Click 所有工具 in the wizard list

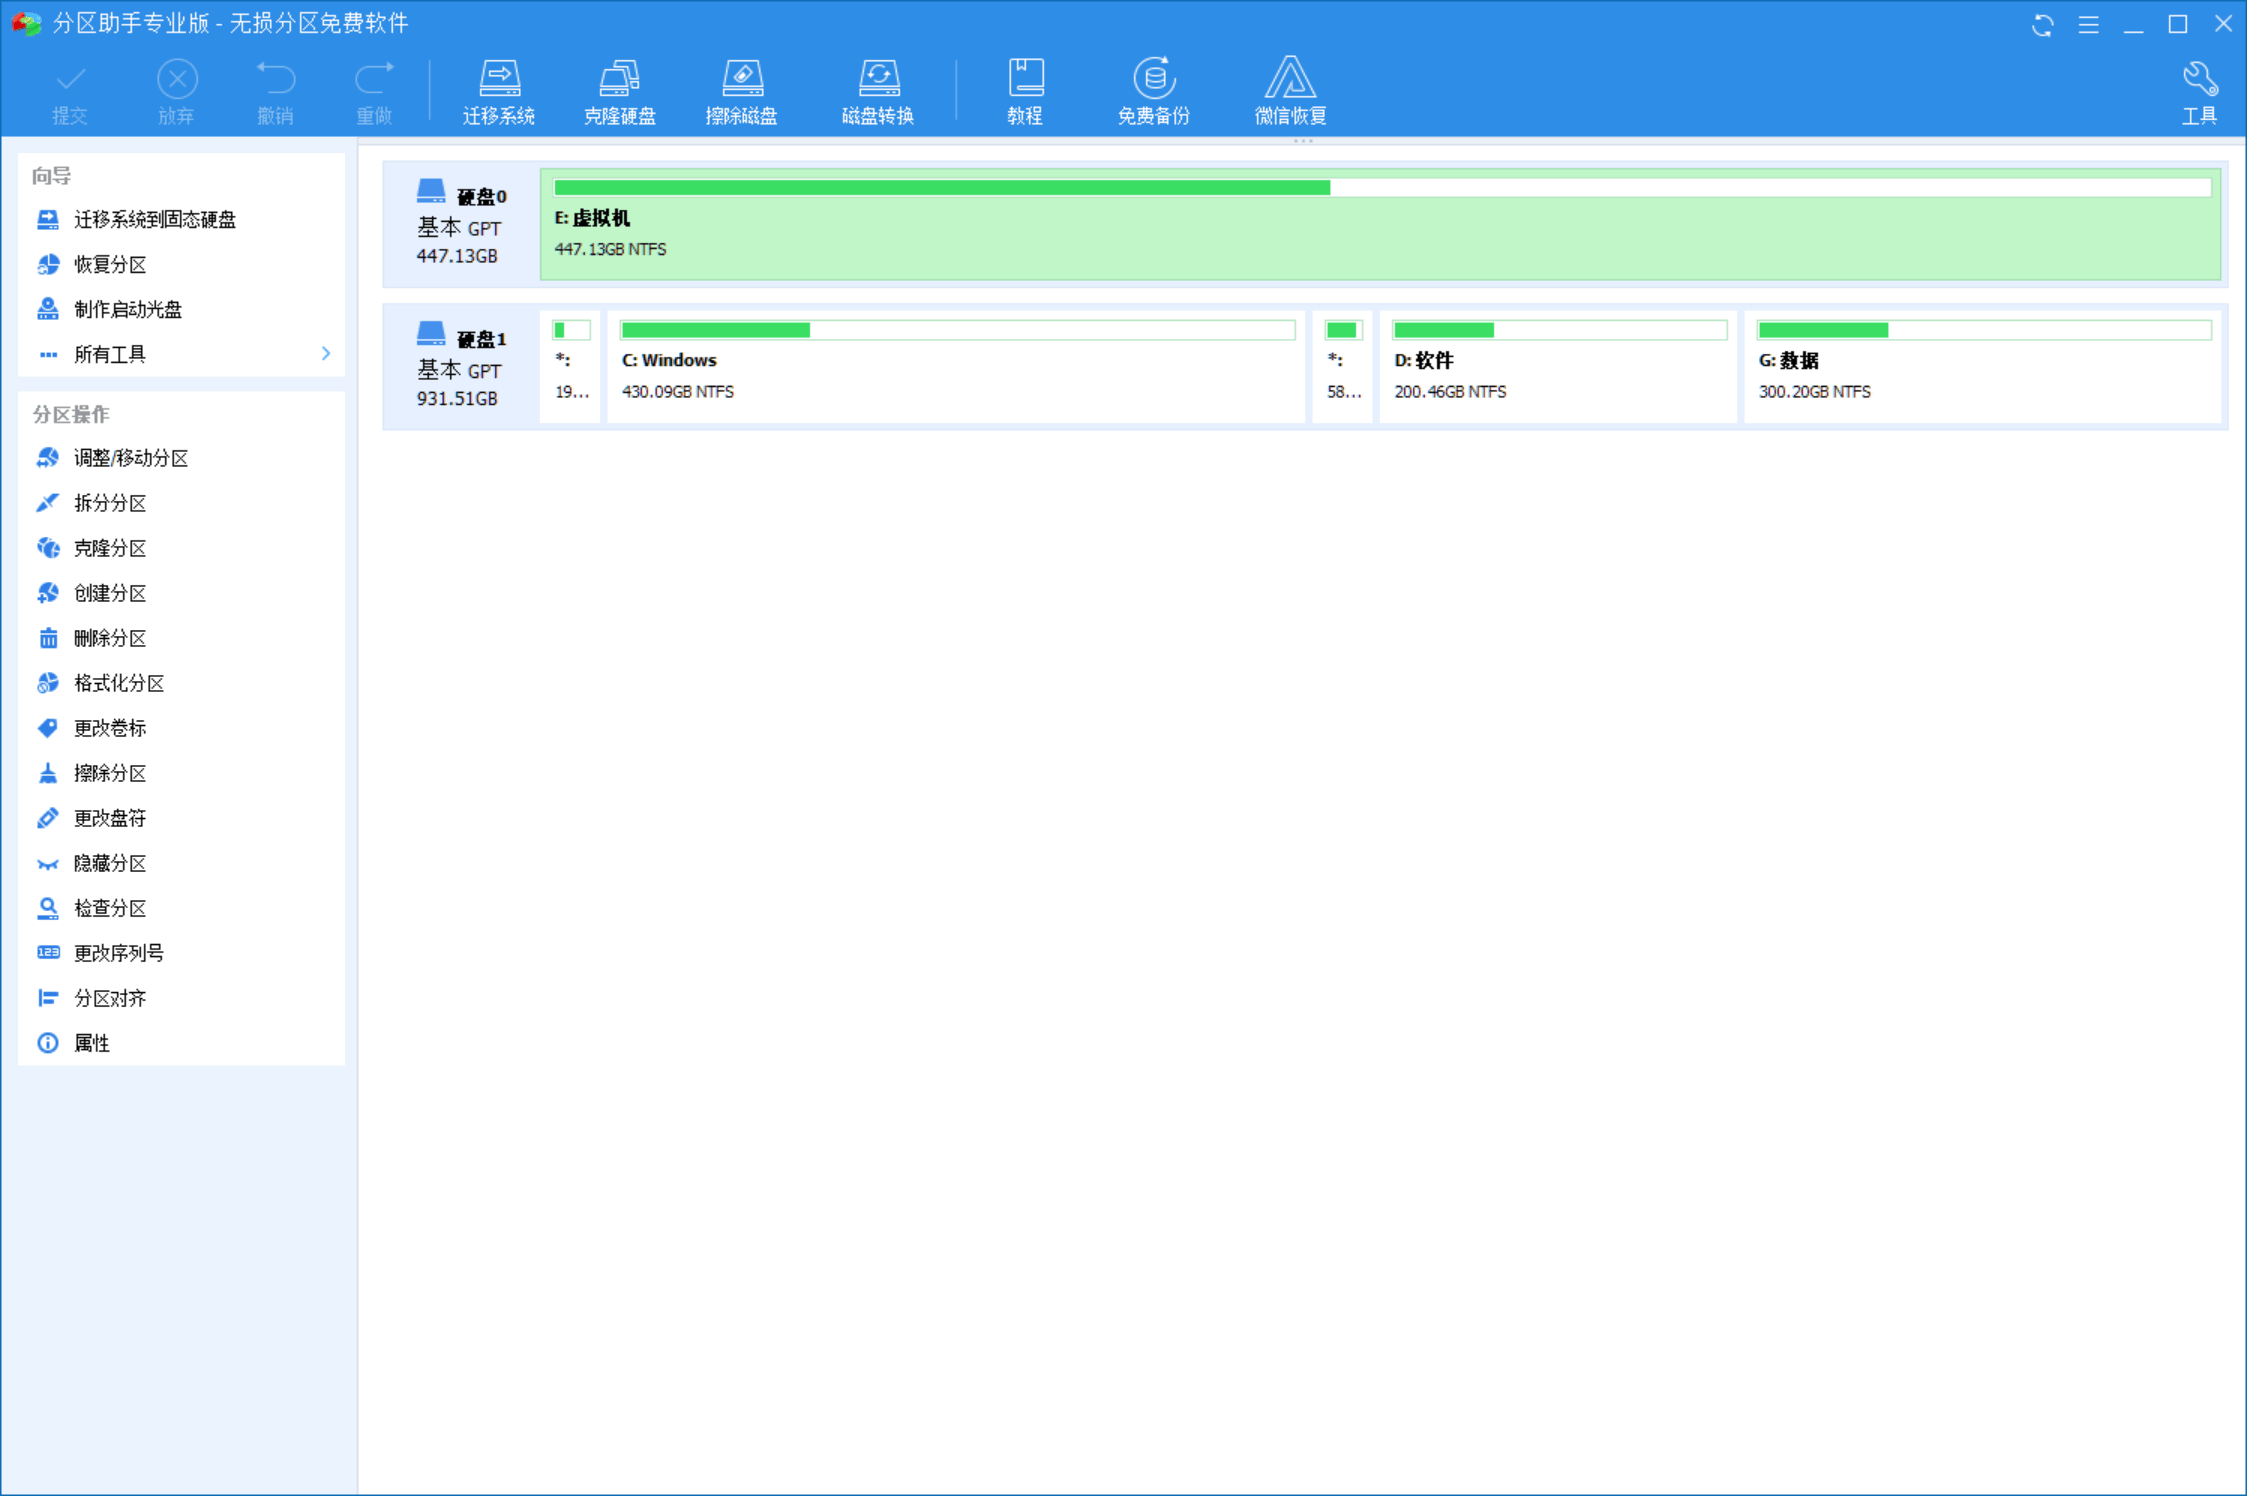coord(110,354)
